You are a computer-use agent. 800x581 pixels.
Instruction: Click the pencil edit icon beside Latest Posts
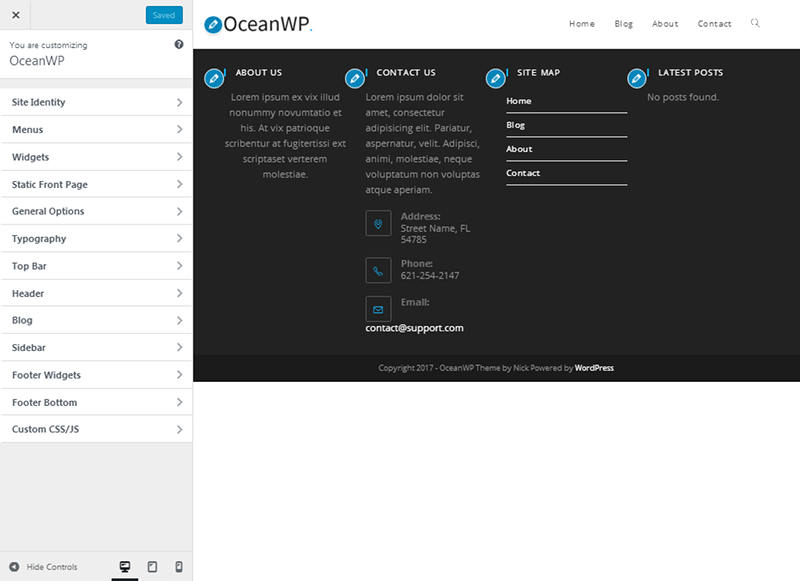coord(636,78)
